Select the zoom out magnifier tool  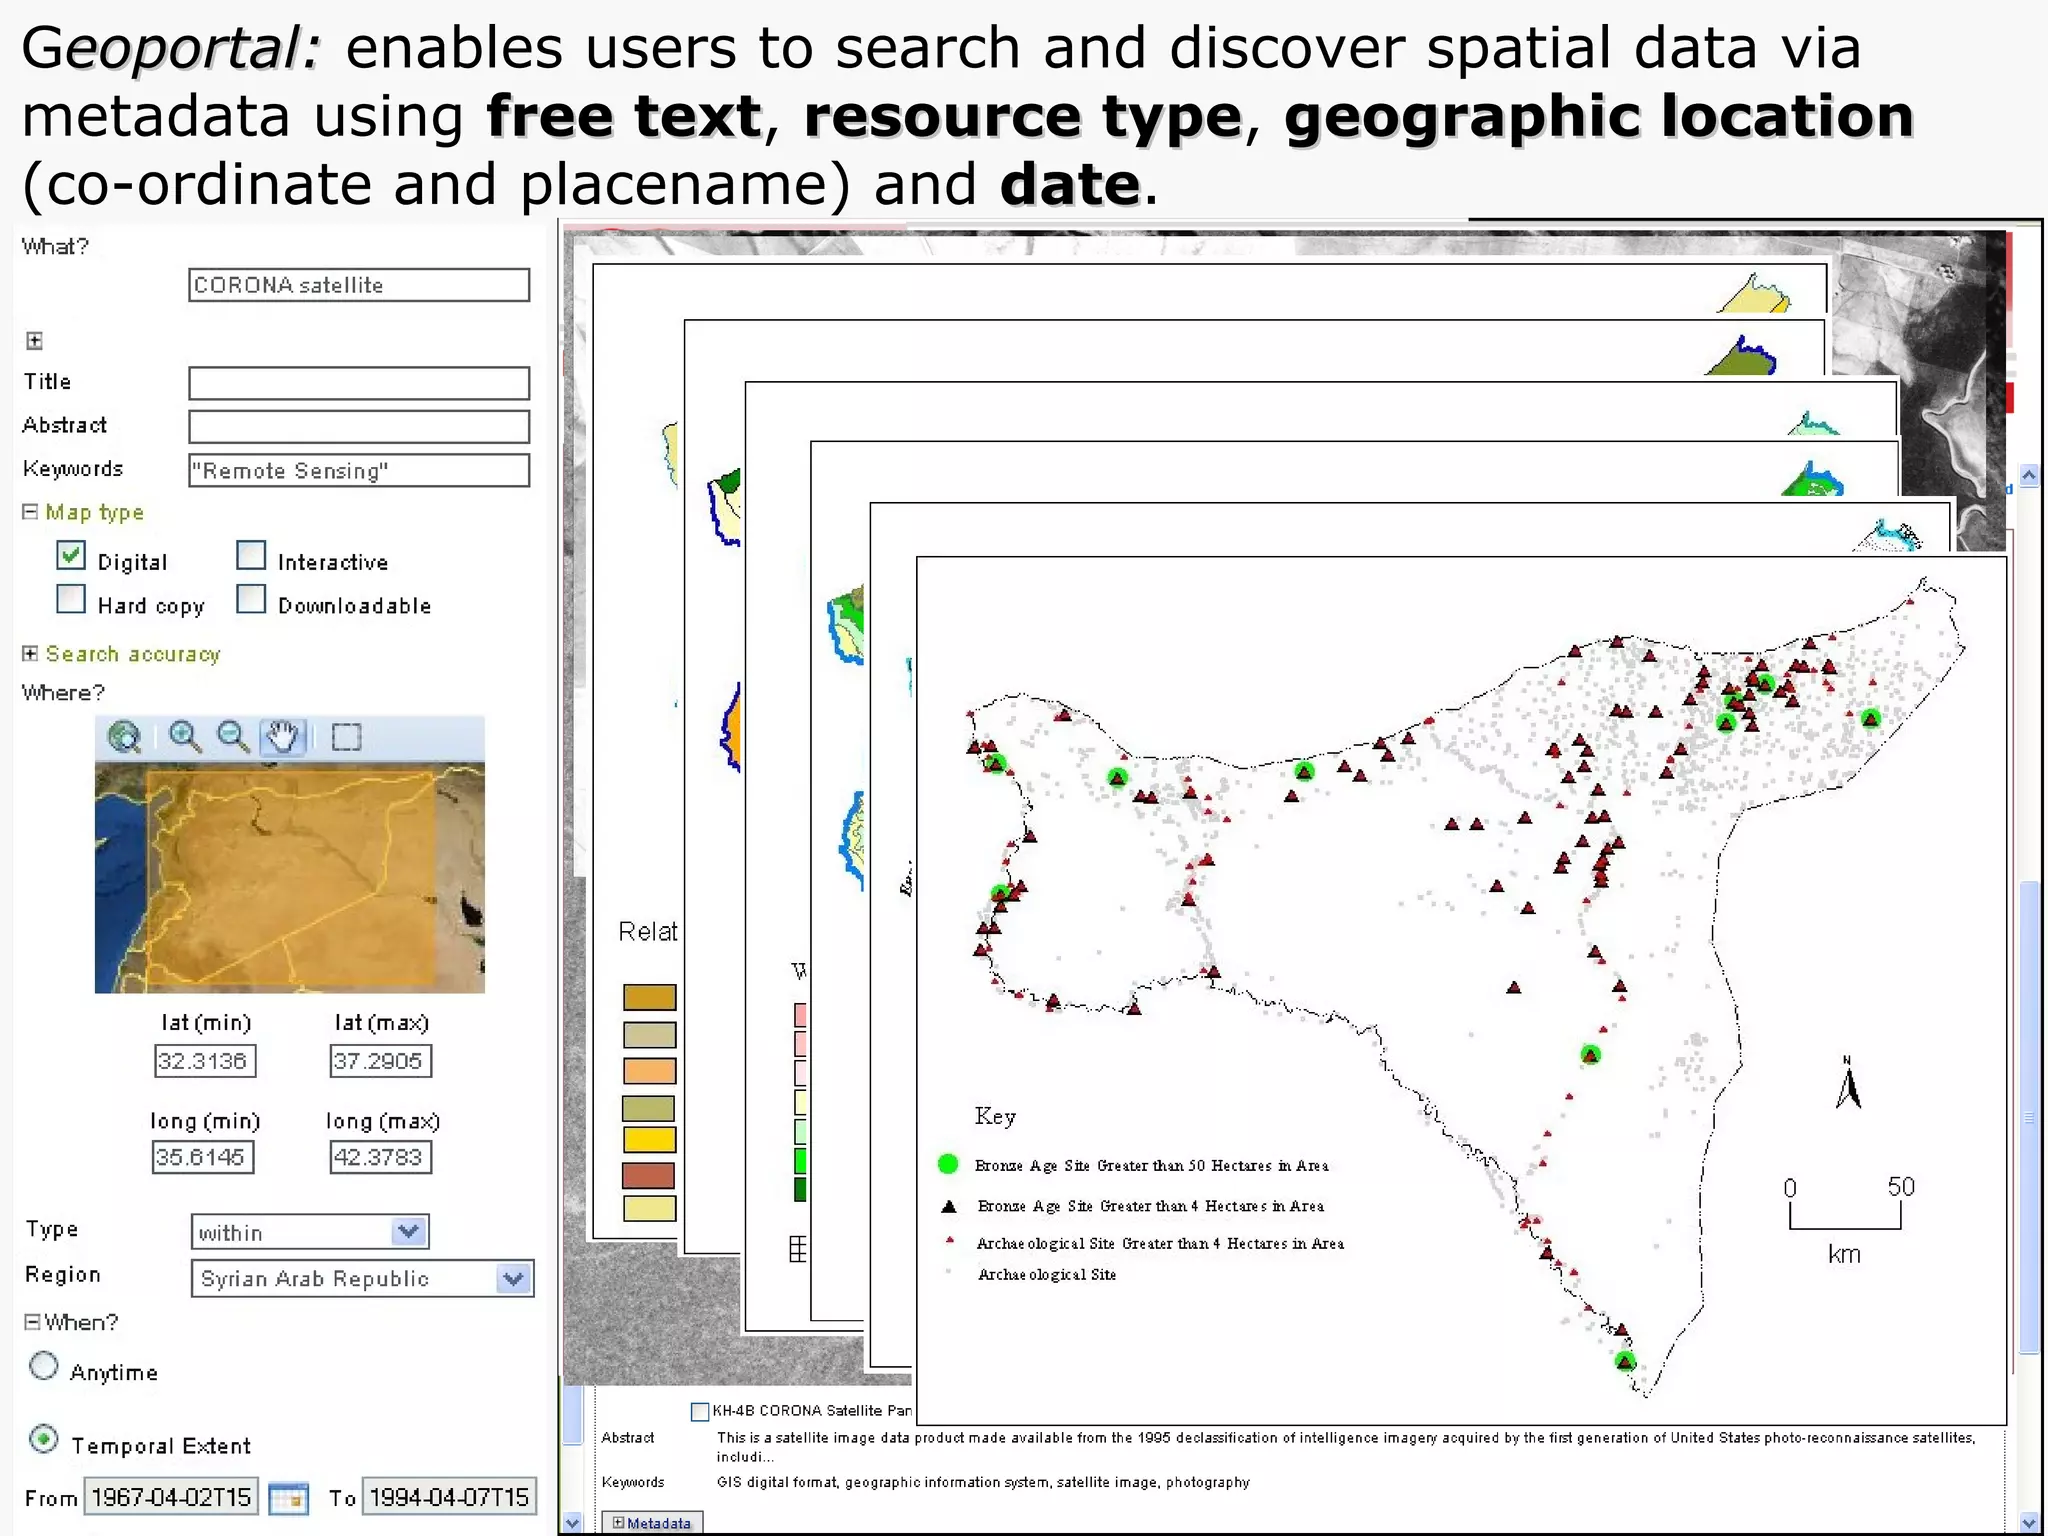(x=234, y=737)
